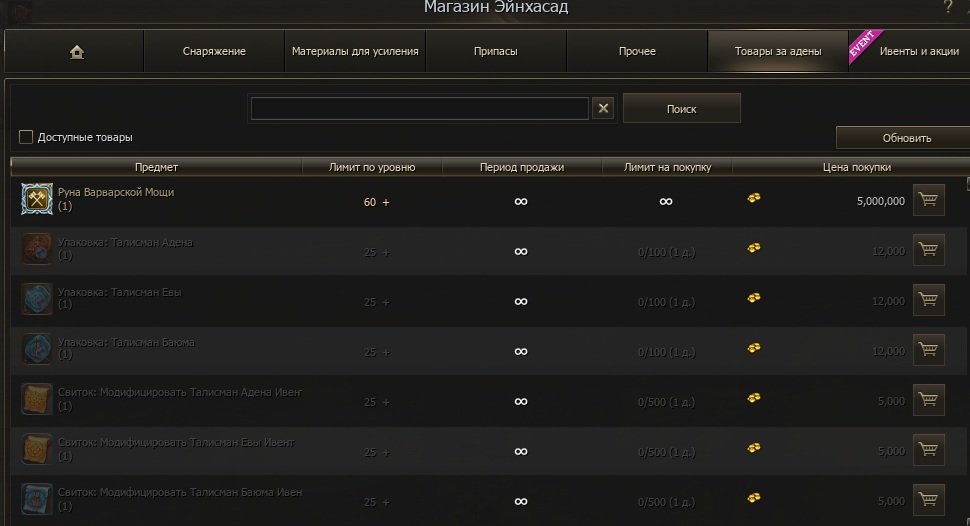Select Свиток: Модифицировать Талисман Баюма Ивент name
The height and width of the screenshot is (526, 970).
[x=179, y=493]
